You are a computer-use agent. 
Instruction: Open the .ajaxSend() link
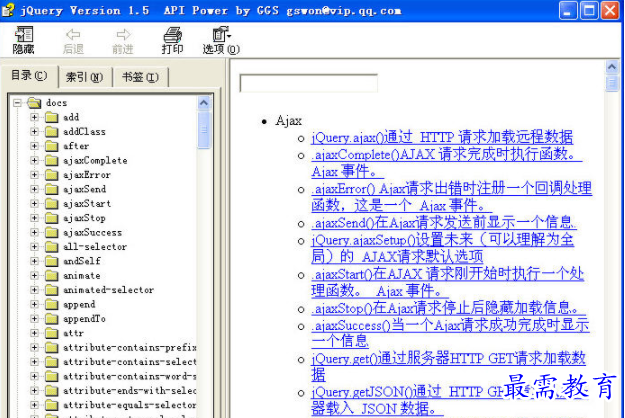444,222
